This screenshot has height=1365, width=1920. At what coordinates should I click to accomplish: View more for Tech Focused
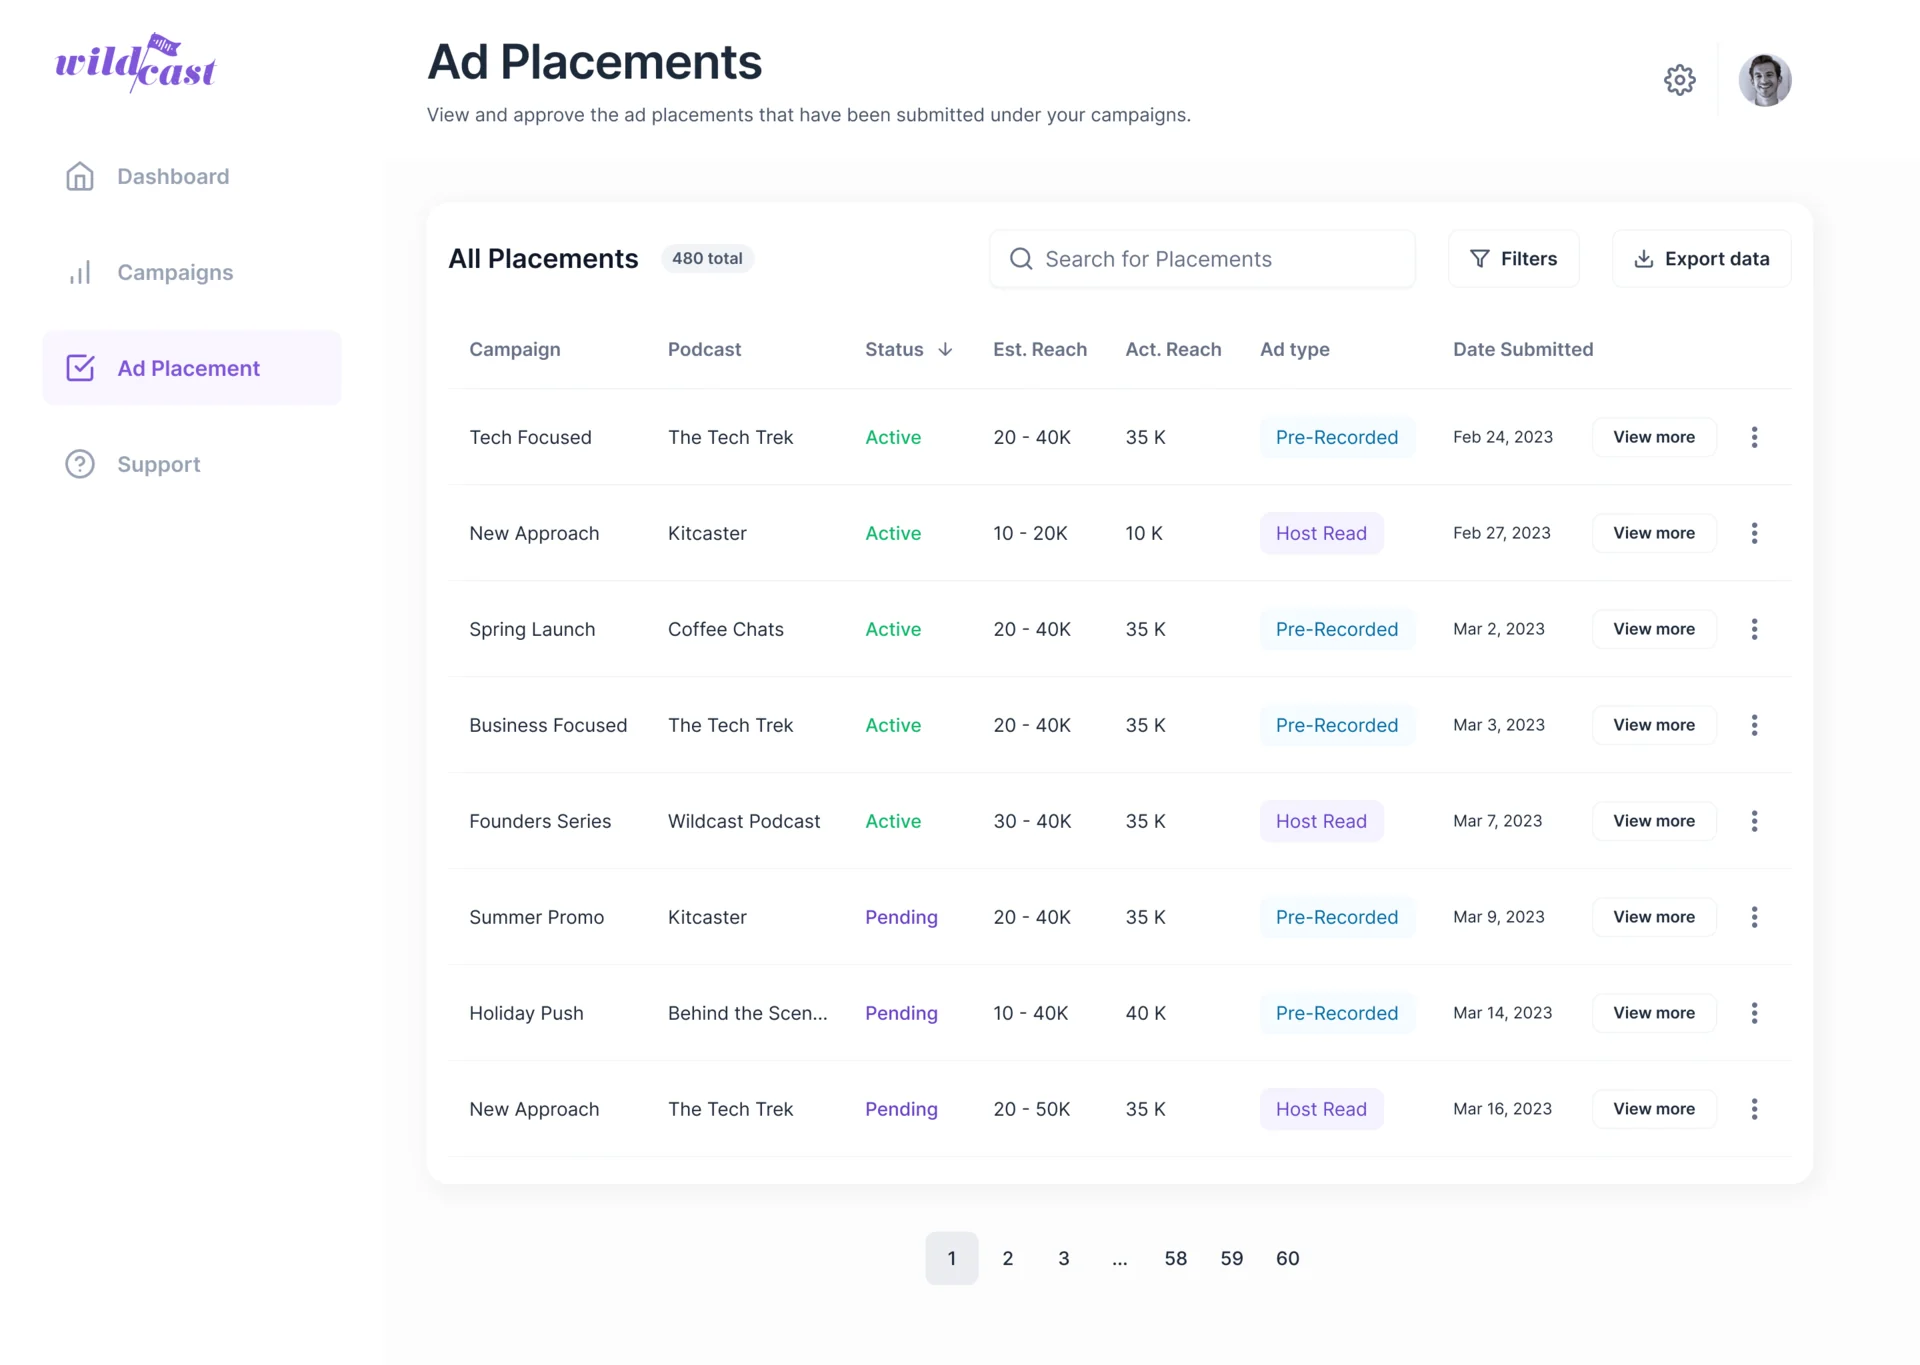[x=1654, y=437]
